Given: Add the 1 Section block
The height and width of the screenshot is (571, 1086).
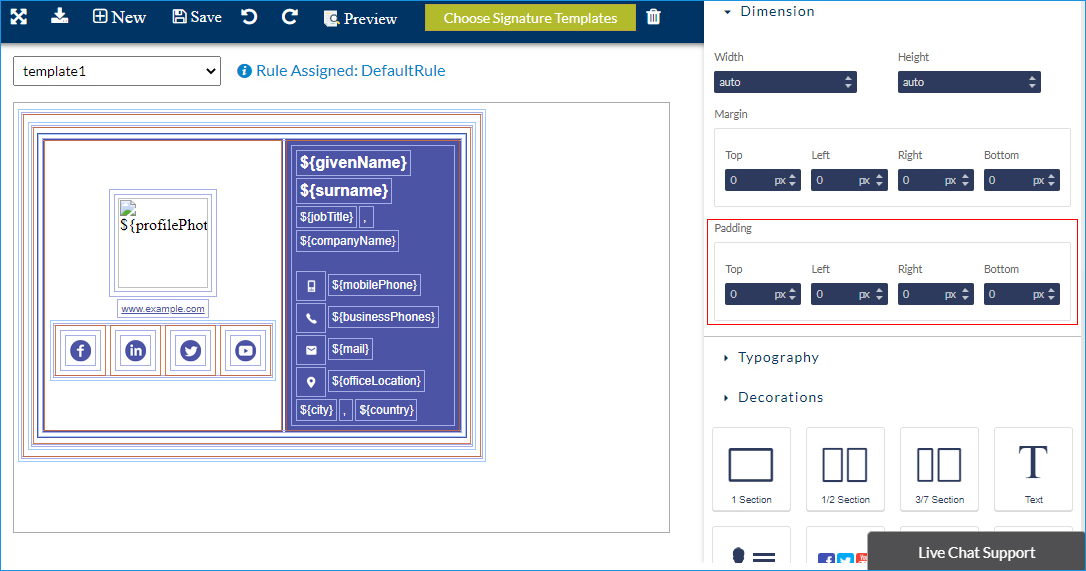Looking at the screenshot, I should (751, 469).
